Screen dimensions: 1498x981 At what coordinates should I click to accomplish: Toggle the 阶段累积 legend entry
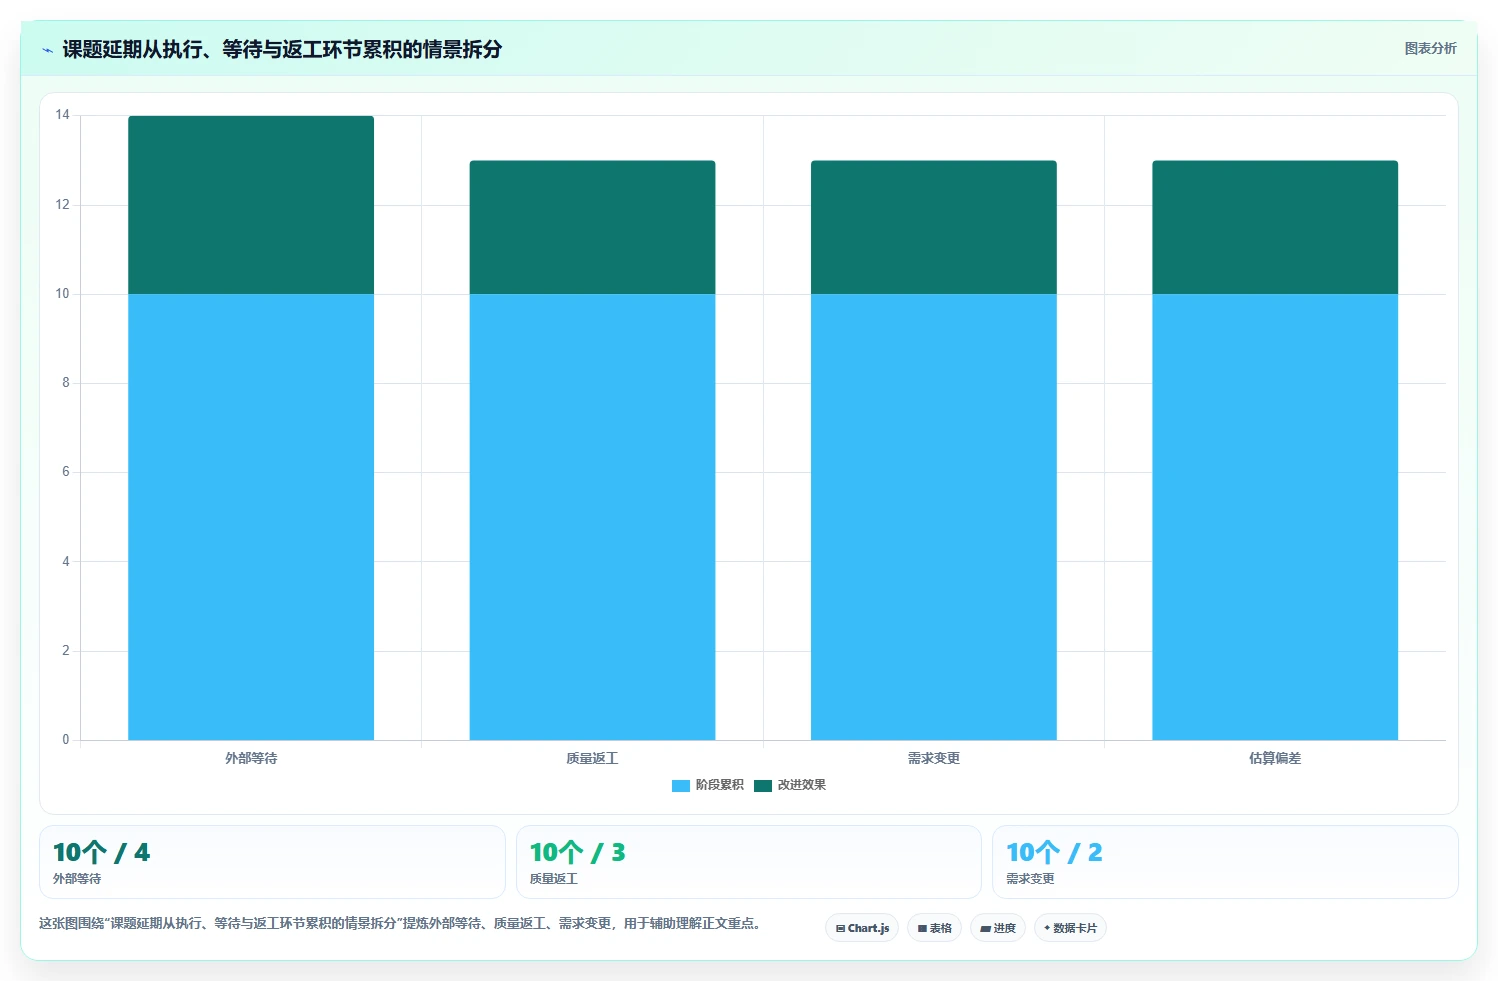click(708, 785)
